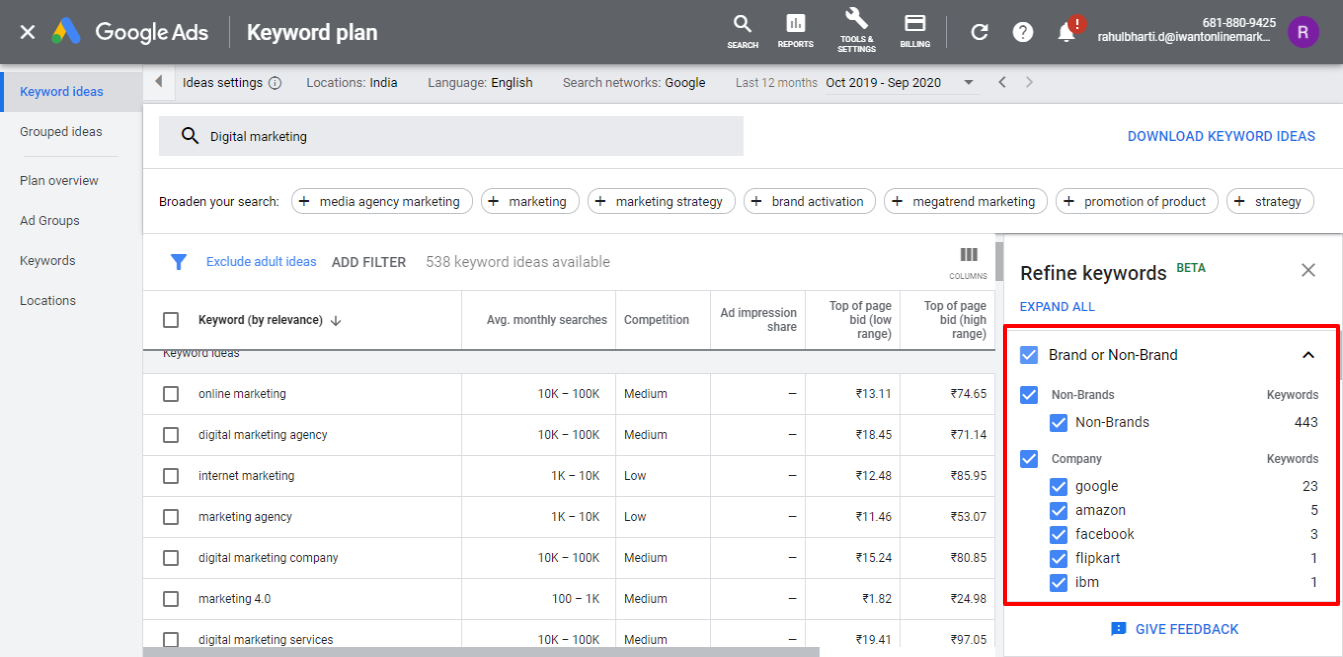The height and width of the screenshot is (657, 1343).
Task: Add 'promotion of product' suggestion chip
Action: click(x=1138, y=201)
